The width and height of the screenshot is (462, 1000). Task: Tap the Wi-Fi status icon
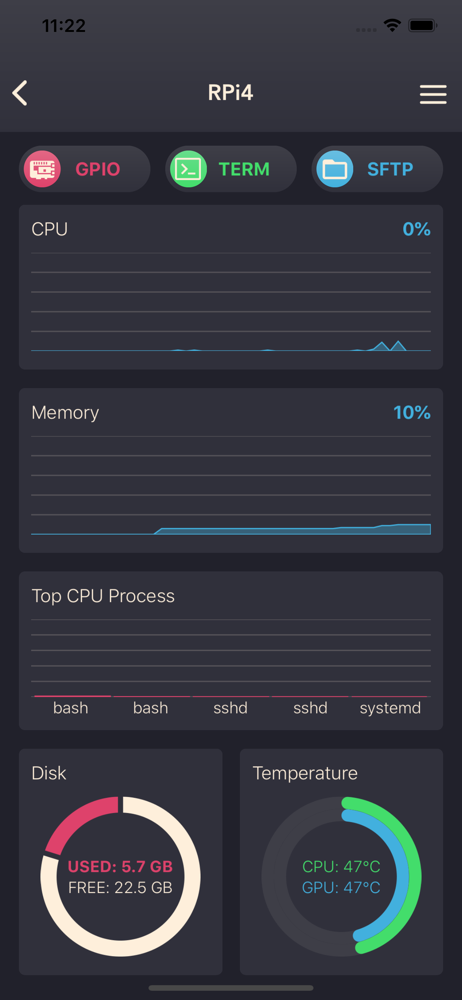391,26
